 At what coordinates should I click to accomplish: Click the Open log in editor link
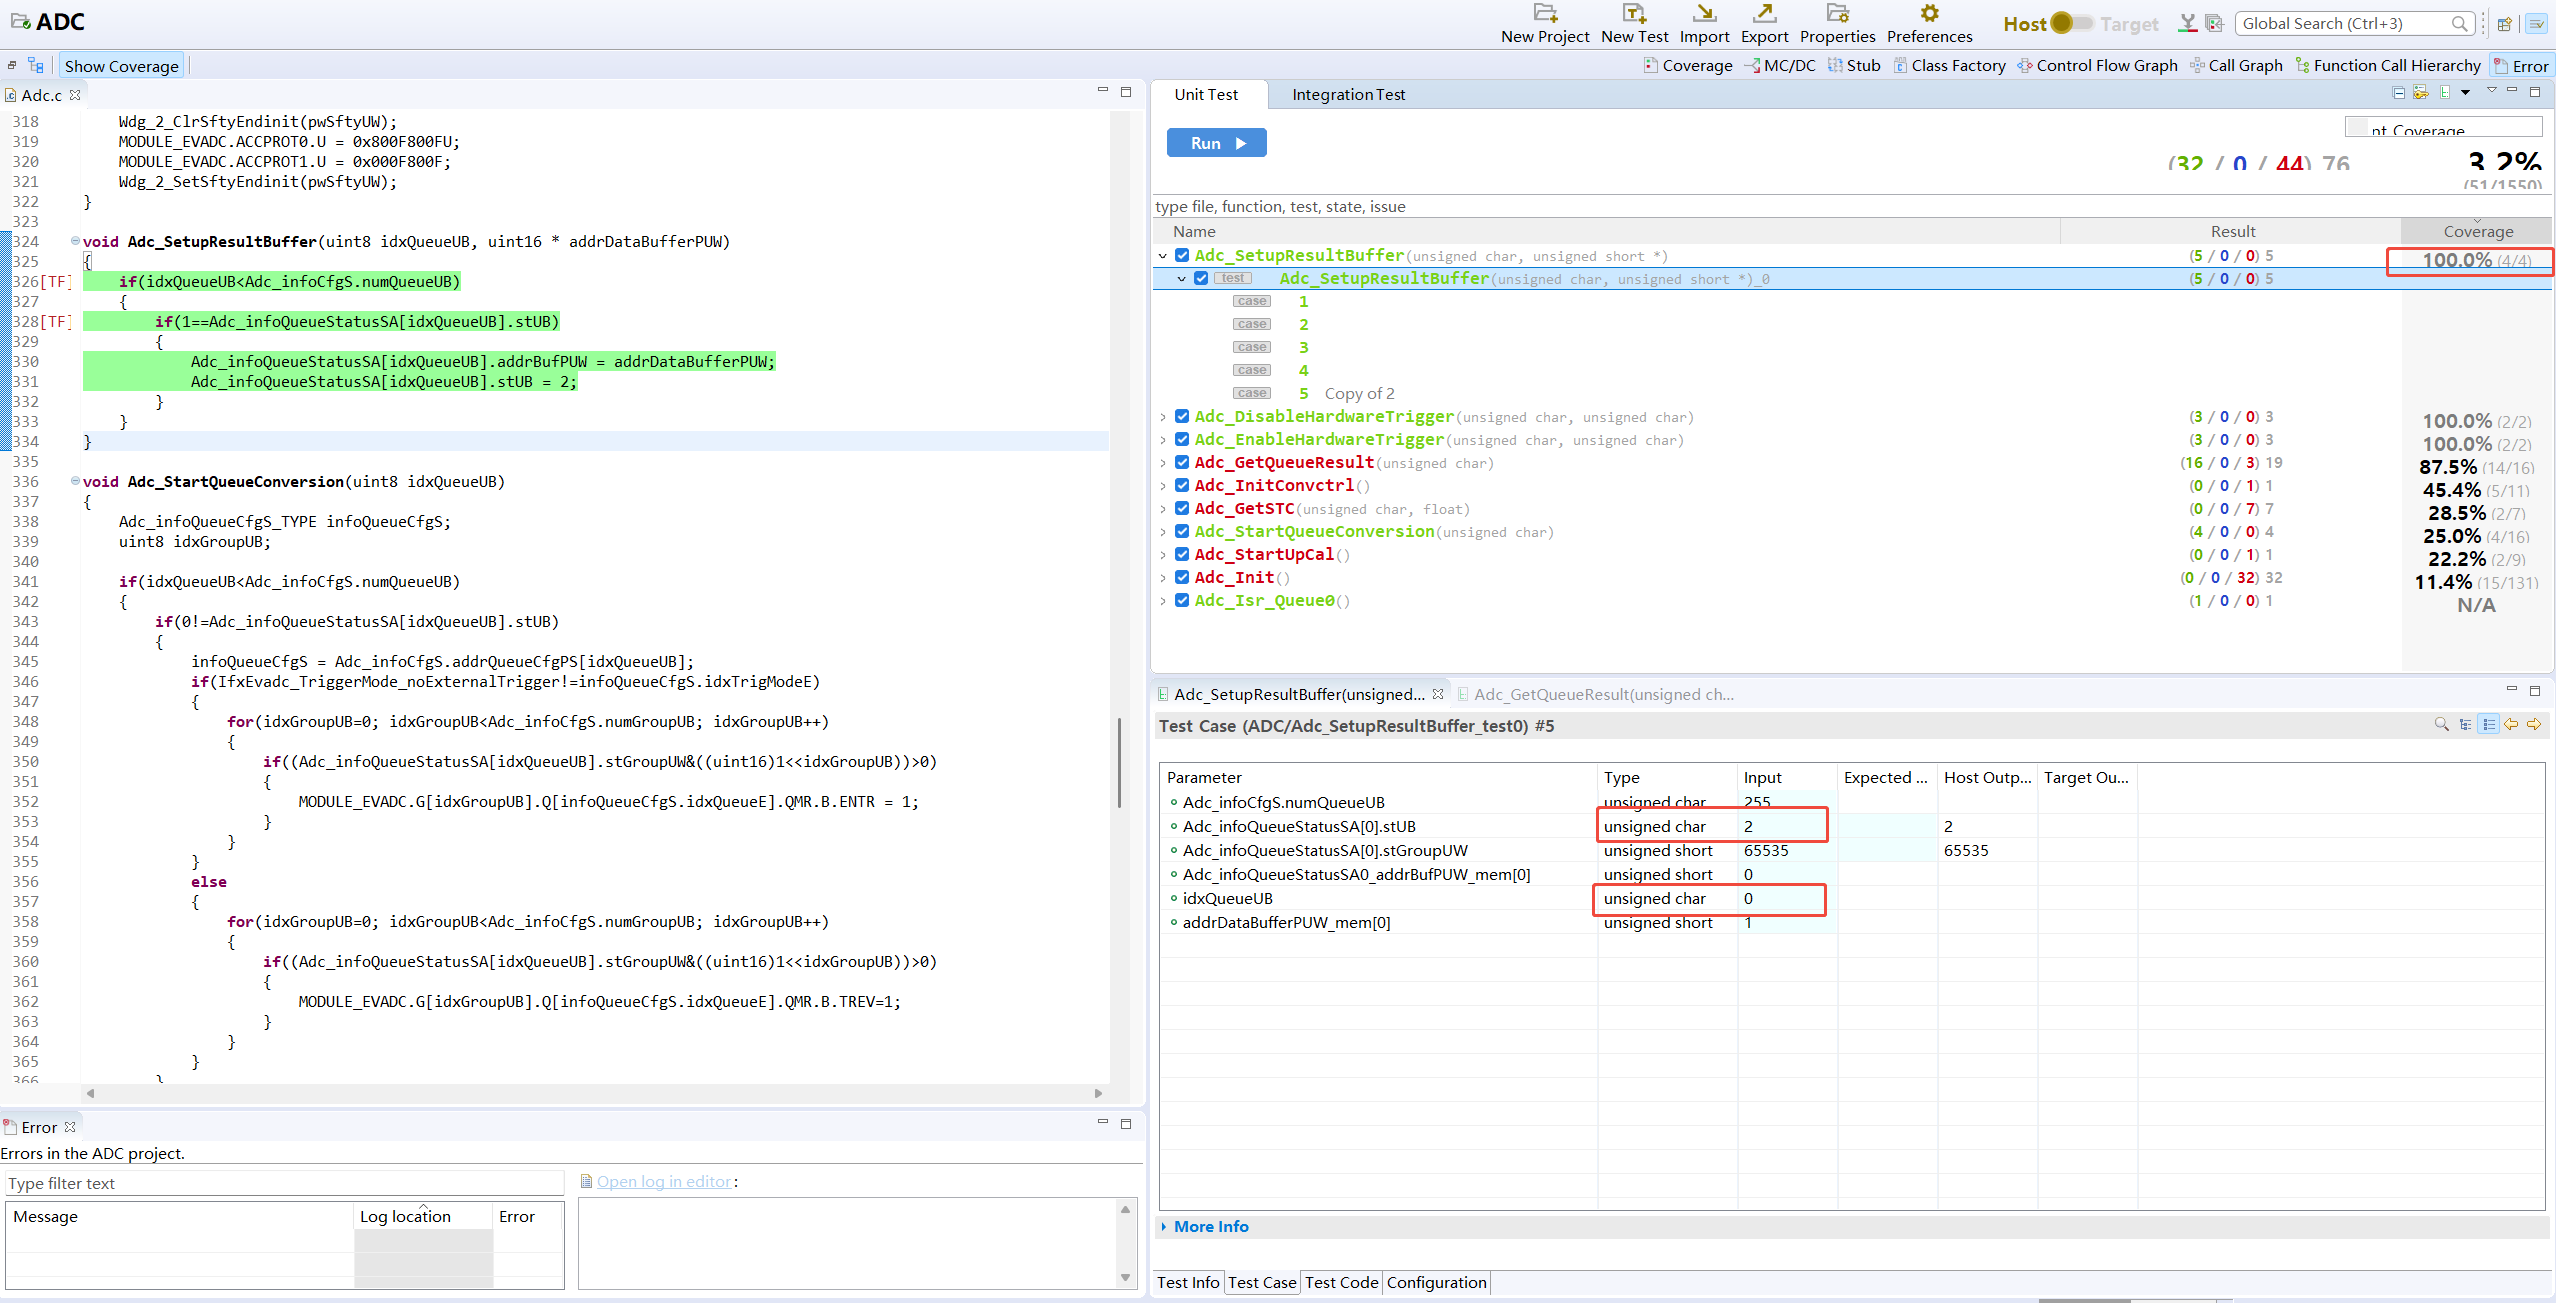click(664, 1182)
